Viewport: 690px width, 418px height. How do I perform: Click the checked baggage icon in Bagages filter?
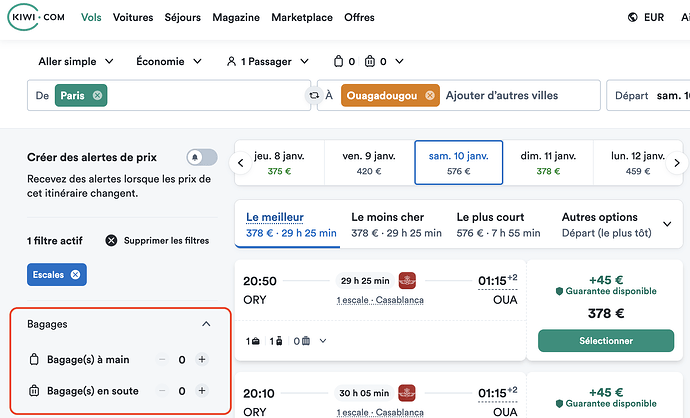coord(34,391)
